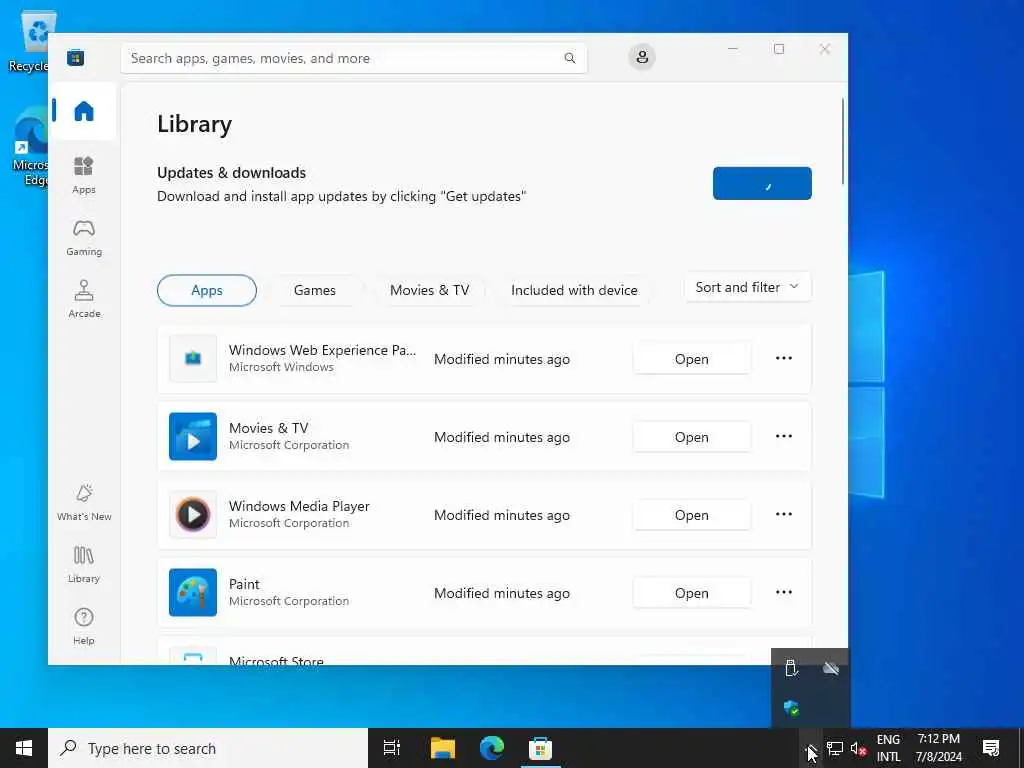
Task: Open Help in the sidebar
Action: click(x=84, y=626)
